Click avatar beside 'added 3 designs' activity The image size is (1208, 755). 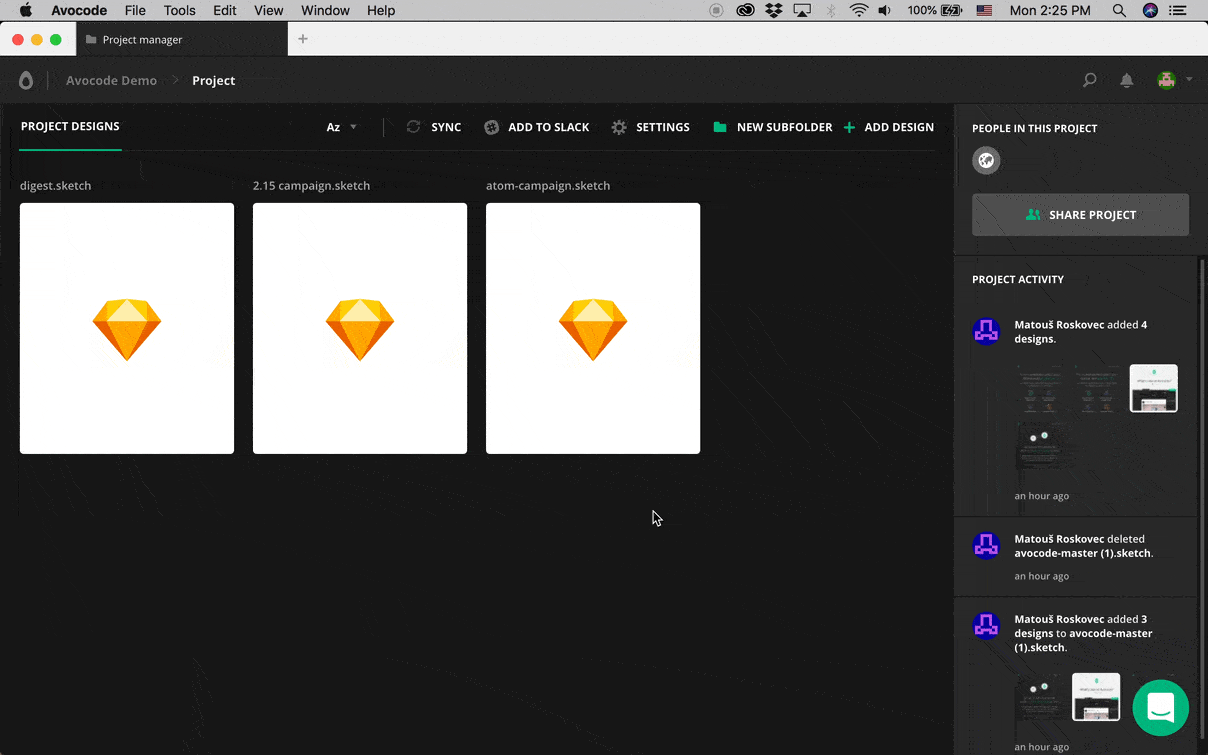point(986,625)
